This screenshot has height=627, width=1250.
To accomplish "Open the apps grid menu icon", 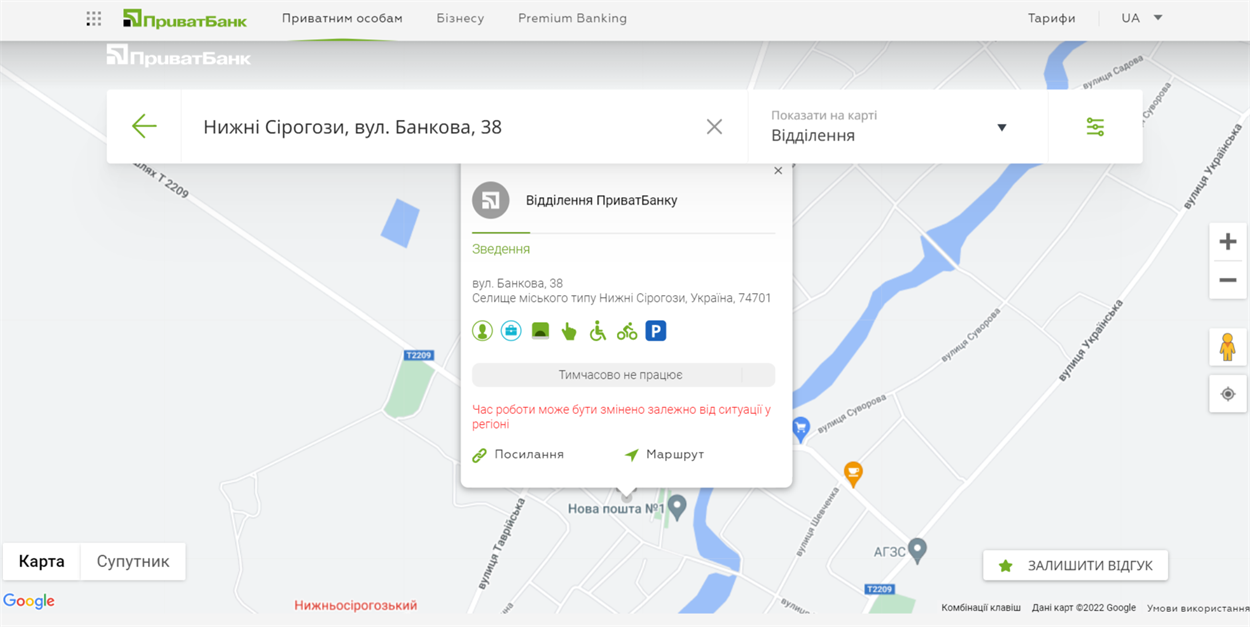I will tap(94, 18).
